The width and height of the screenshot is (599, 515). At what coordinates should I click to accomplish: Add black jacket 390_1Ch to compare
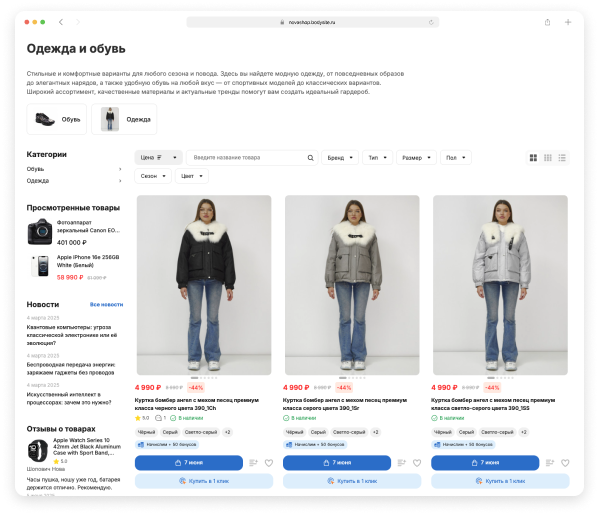coord(253,463)
